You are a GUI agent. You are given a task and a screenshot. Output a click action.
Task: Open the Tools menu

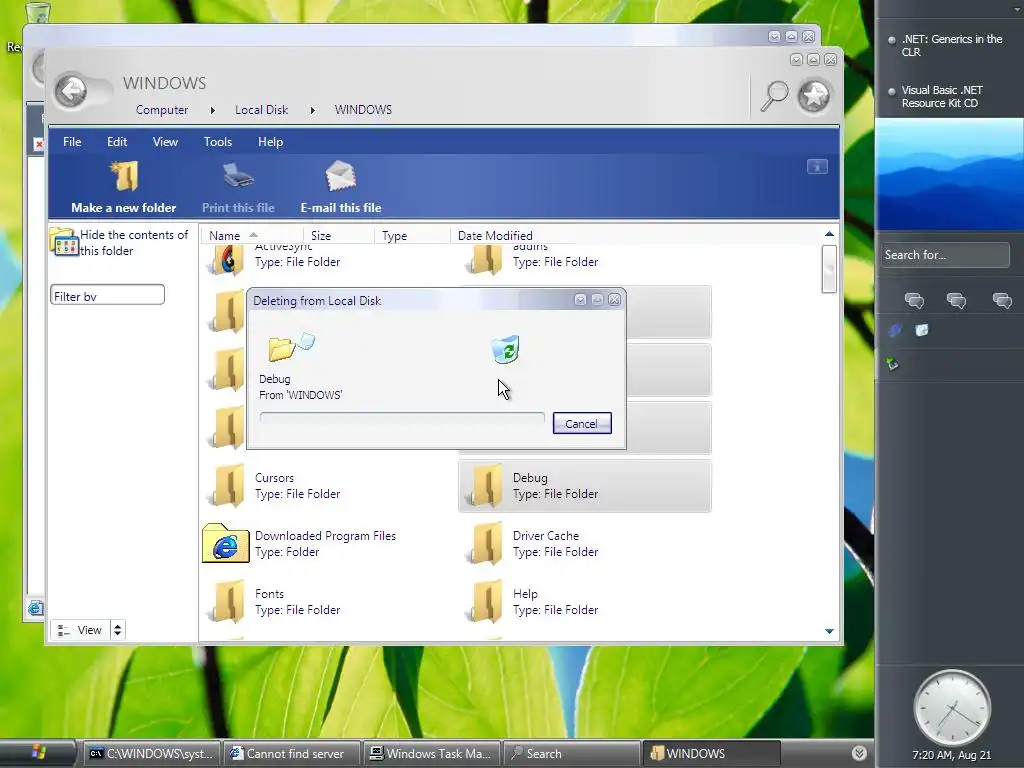pos(217,142)
